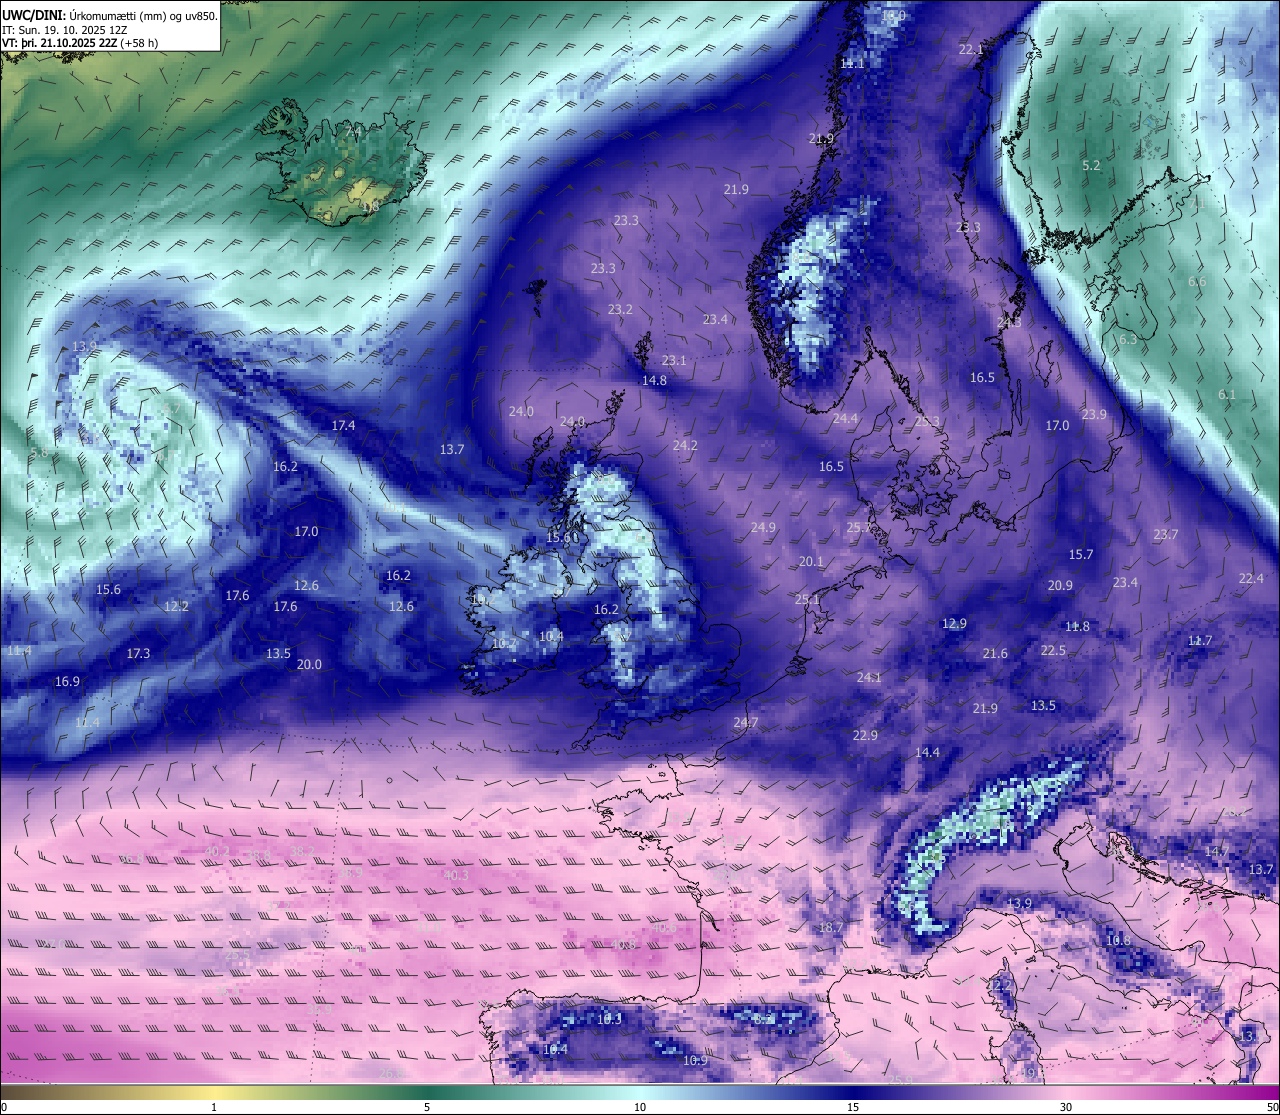Click the 21.6 value label
The width and height of the screenshot is (1280, 1115).
coord(995,653)
